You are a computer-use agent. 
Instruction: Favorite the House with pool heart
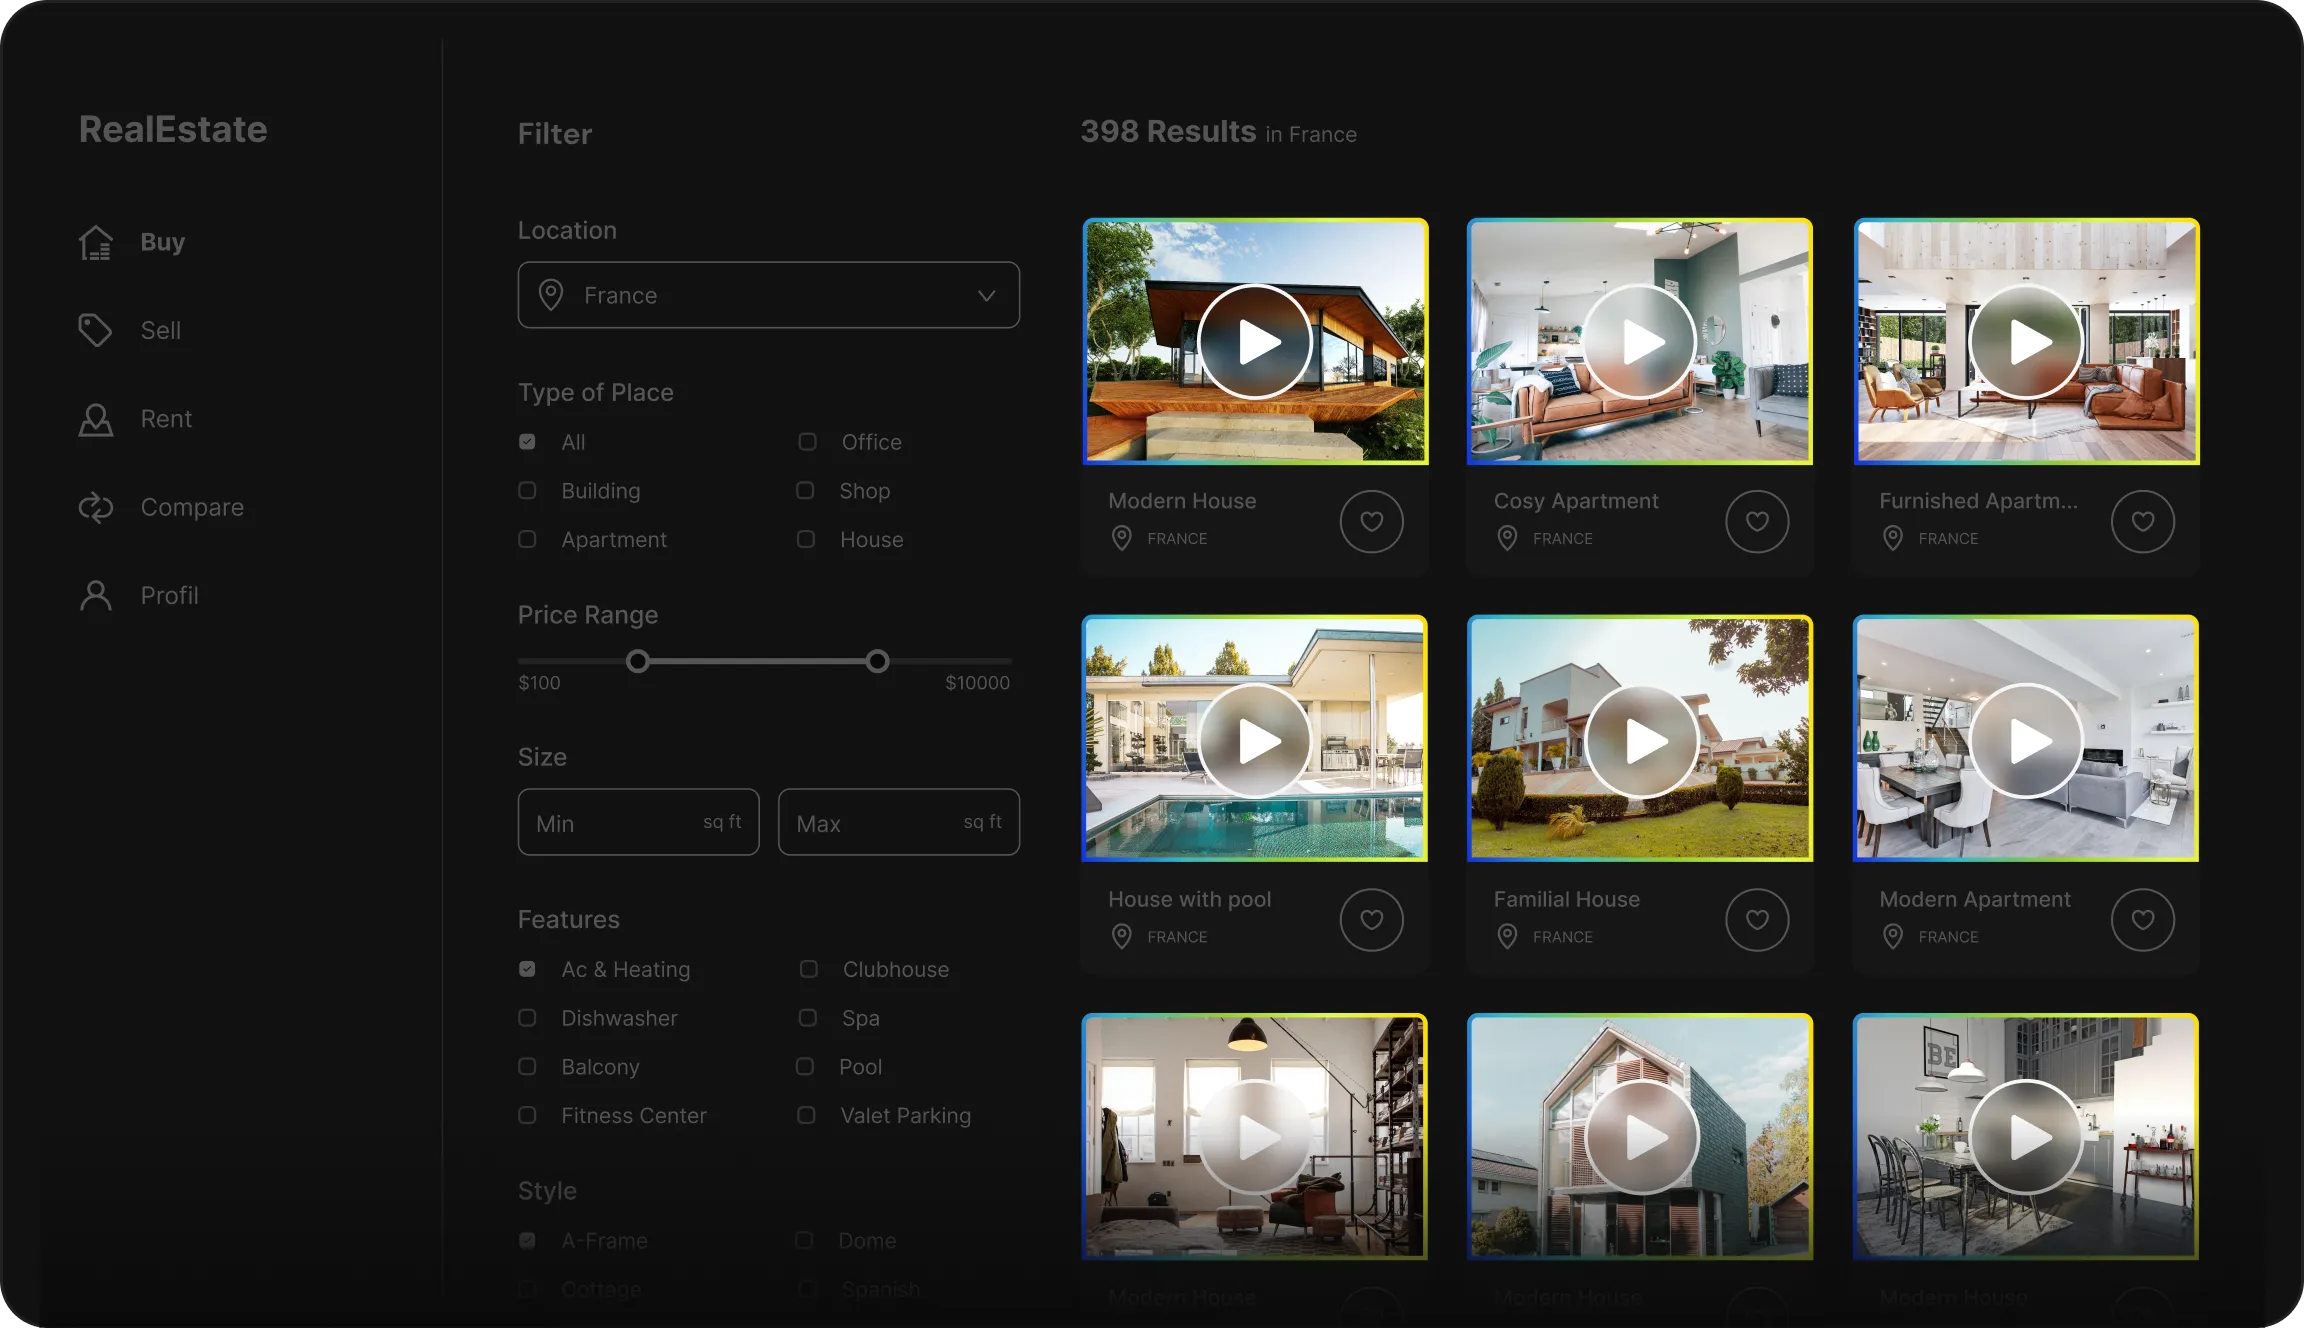pos(1372,919)
